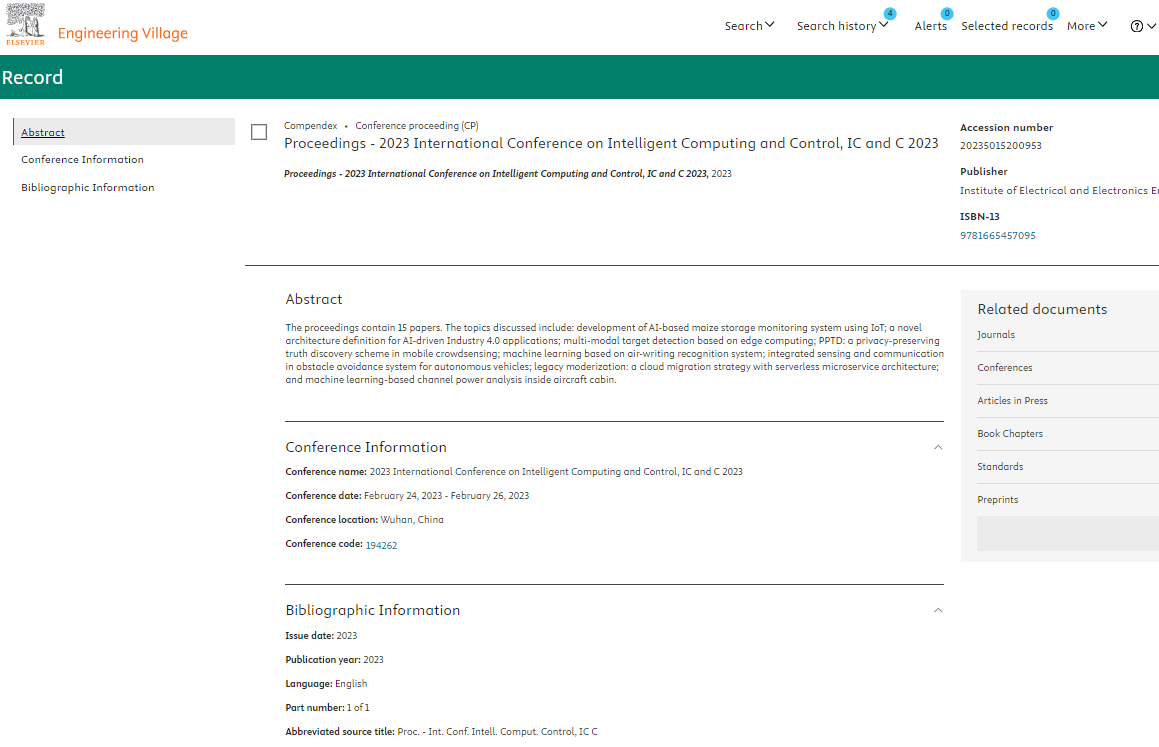Click the proceedings record title

[x=611, y=143]
